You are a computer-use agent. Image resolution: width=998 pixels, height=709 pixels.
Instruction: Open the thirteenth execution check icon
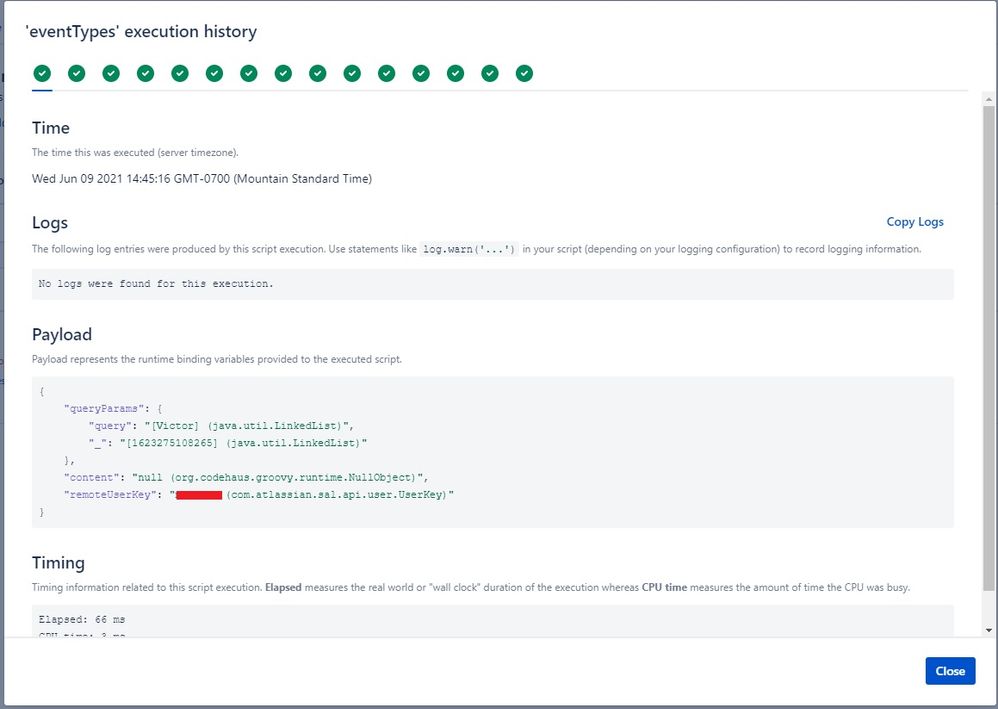coord(455,73)
